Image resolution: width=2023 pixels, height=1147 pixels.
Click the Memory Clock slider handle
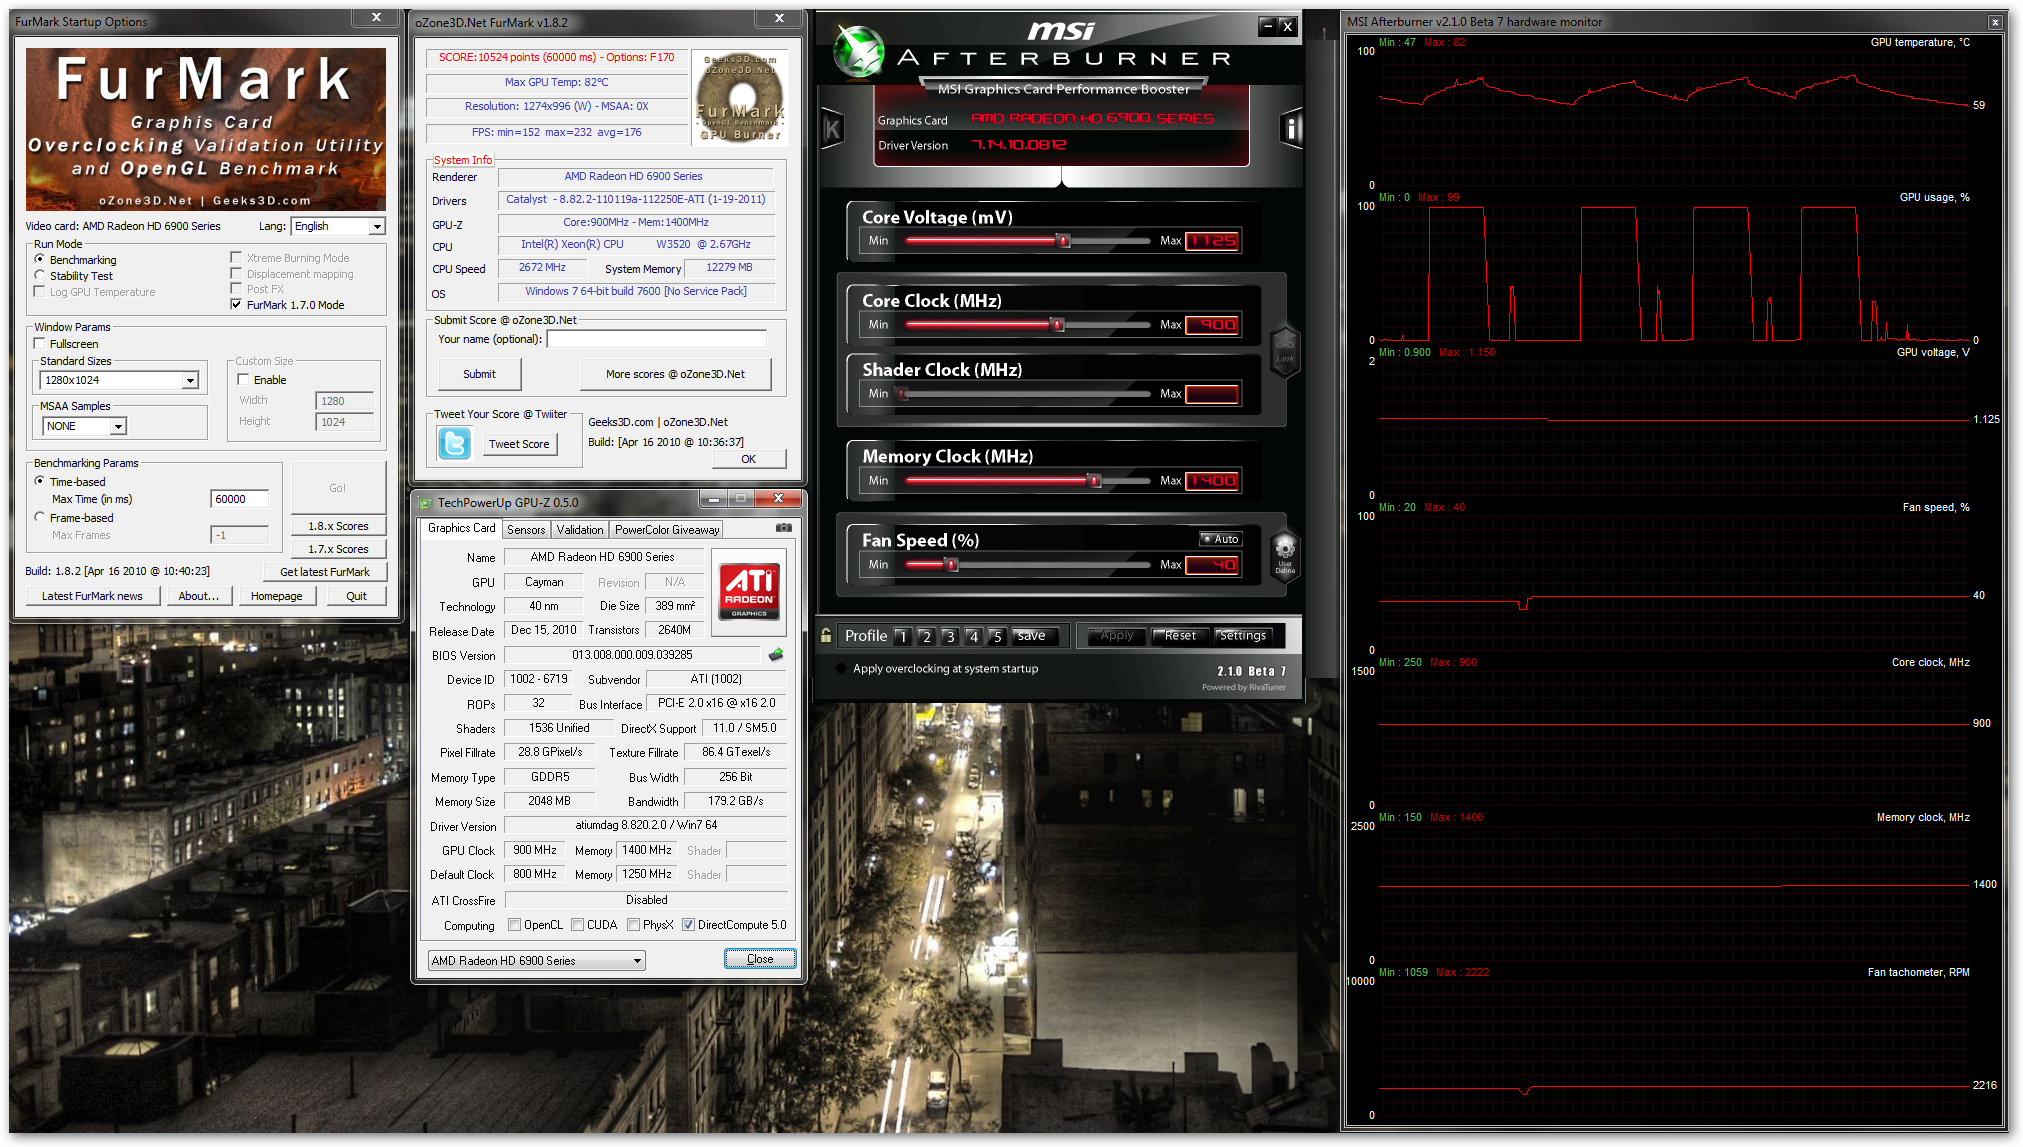click(x=1094, y=481)
